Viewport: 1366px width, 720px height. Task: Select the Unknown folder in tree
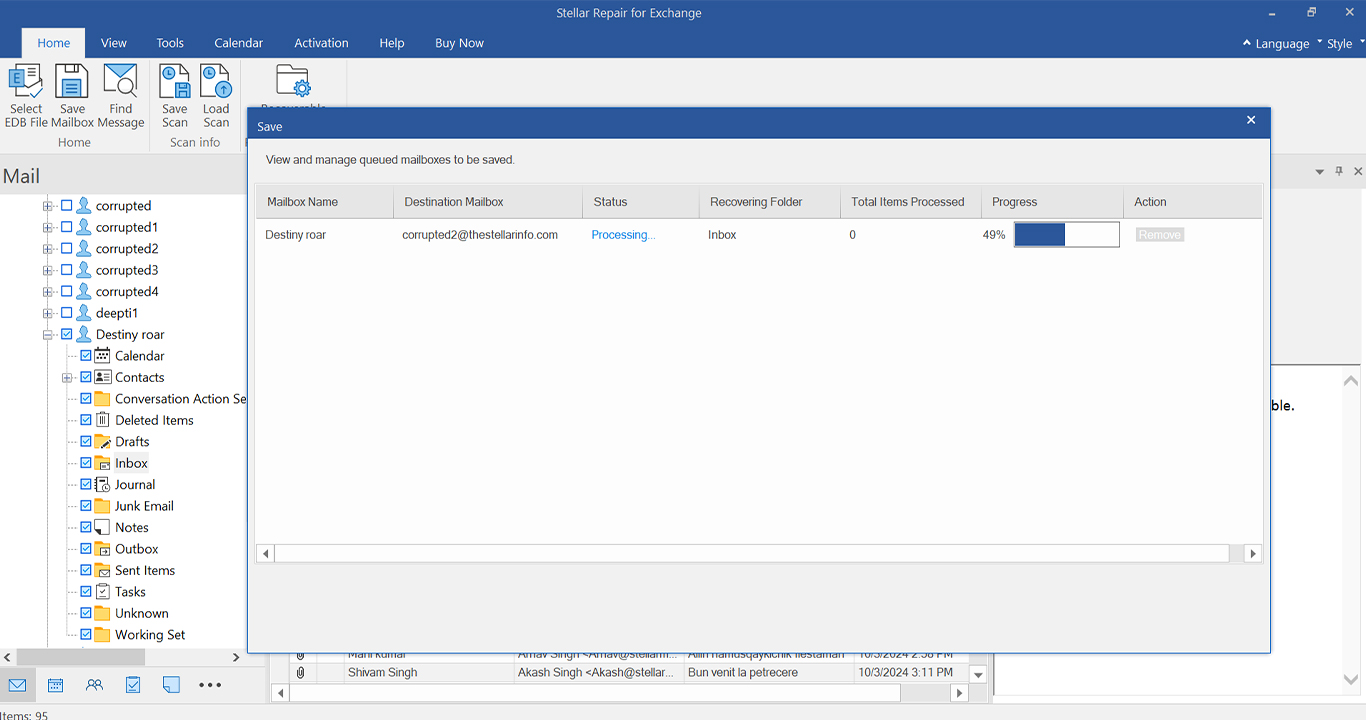coord(141,613)
